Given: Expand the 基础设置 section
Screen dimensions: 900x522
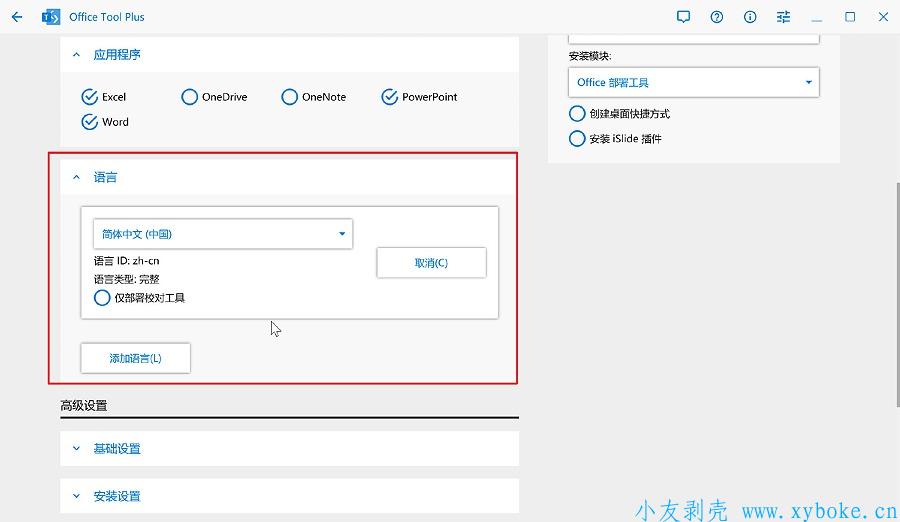Looking at the screenshot, I should 77,449.
